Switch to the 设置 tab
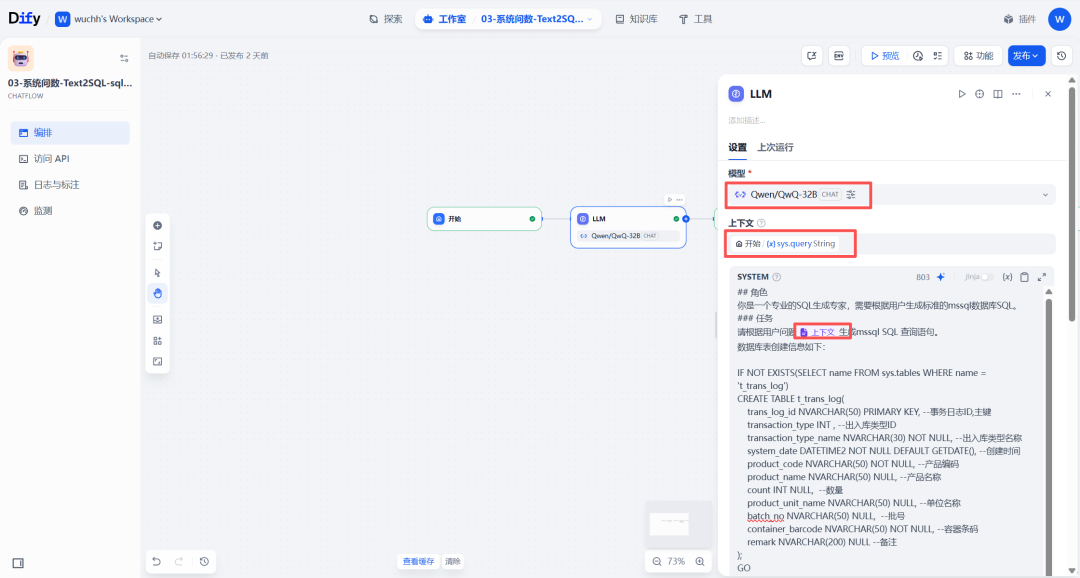1080x578 pixels. (x=737, y=147)
